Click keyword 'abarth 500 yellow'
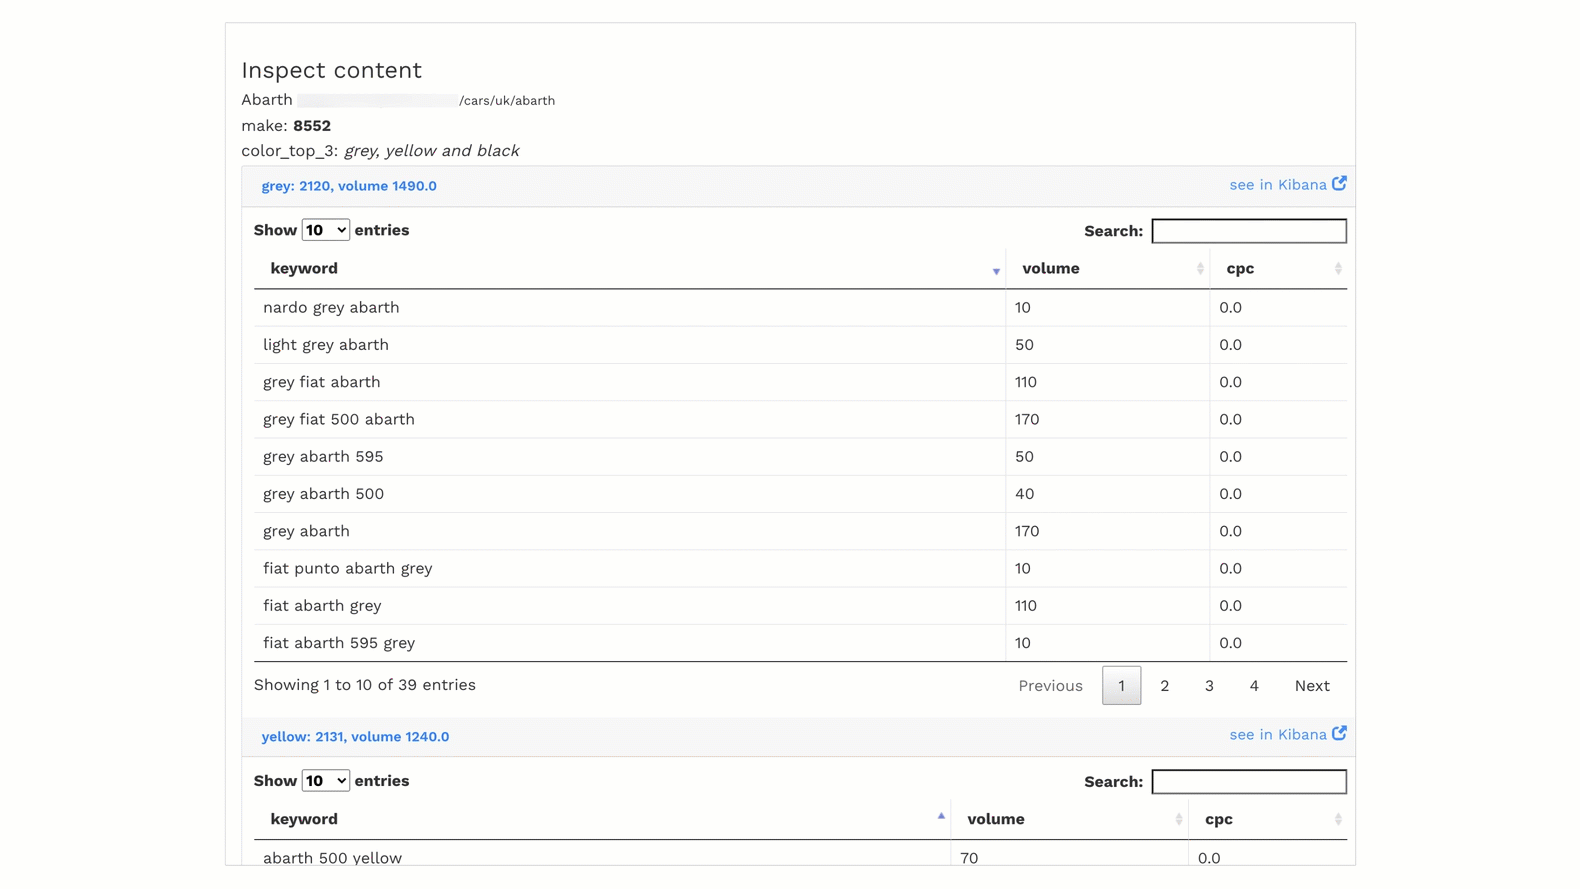The height and width of the screenshot is (889, 1580). (333, 858)
